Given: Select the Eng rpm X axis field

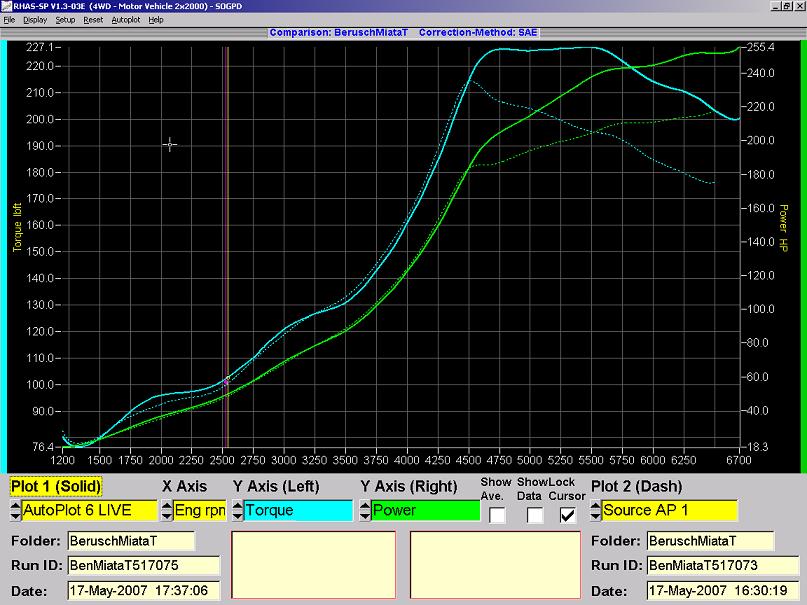Looking at the screenshot, I should 200,510.
